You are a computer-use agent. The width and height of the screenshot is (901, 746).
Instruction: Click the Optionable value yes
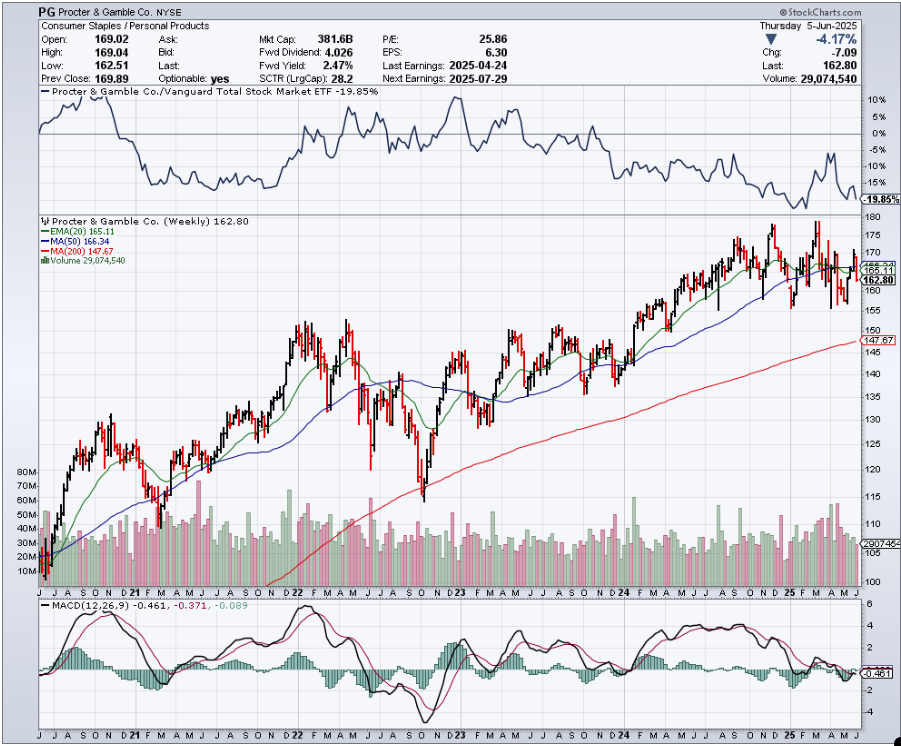(x=220, y=79)
